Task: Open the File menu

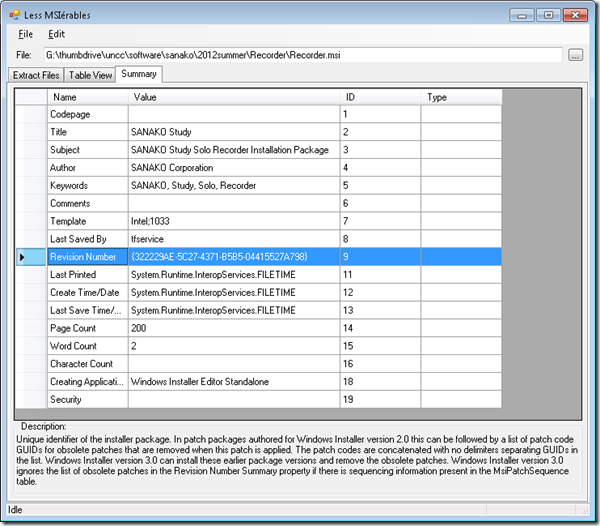Action: pyautogui.click(x=25, y=34)
